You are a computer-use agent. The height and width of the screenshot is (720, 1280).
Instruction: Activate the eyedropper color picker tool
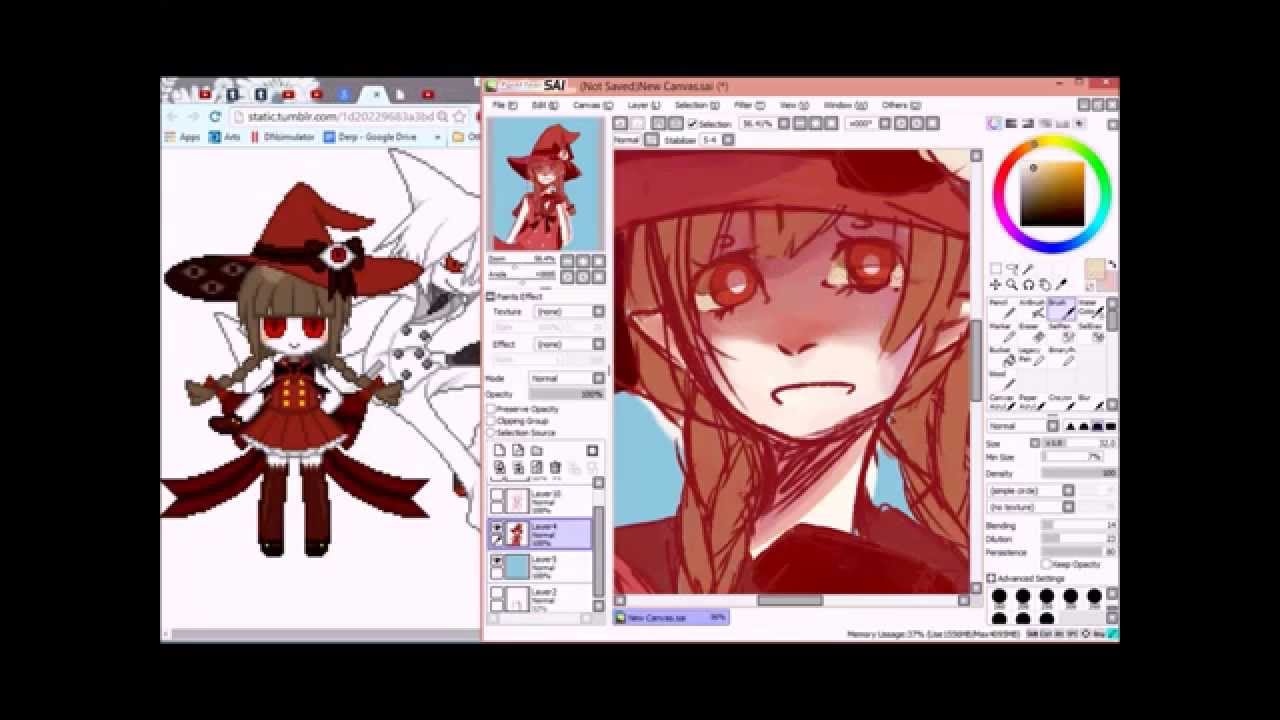[1061, 285]
